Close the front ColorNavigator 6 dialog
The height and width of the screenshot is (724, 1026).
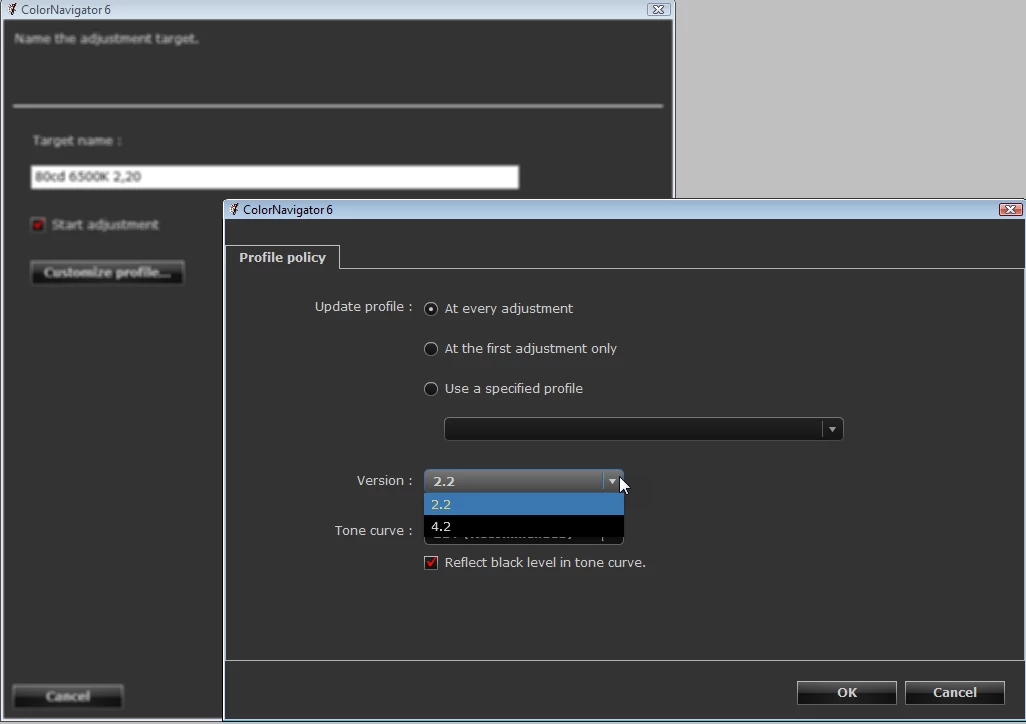point(1010,209)
